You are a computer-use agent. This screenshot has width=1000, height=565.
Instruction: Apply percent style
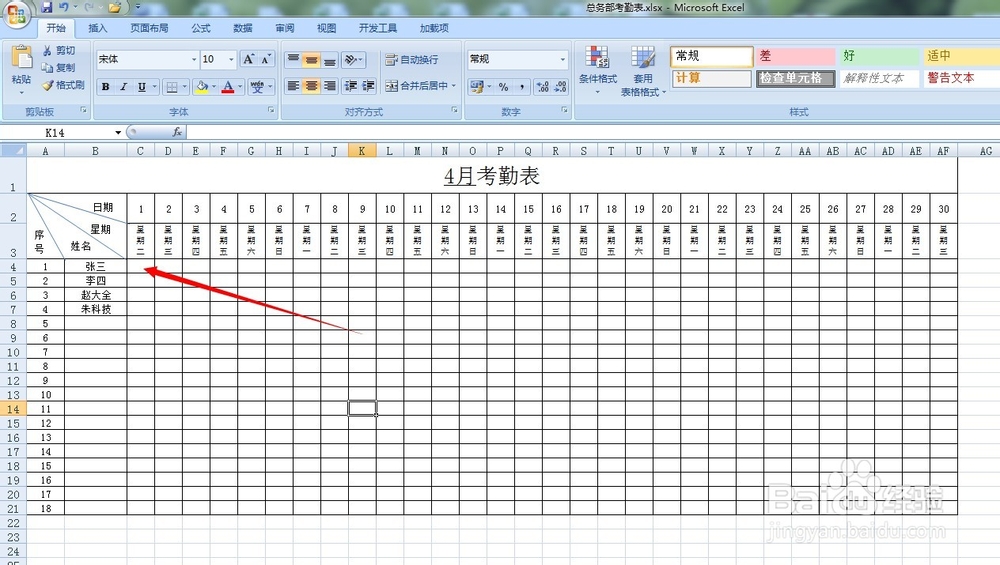click(504, 86)
